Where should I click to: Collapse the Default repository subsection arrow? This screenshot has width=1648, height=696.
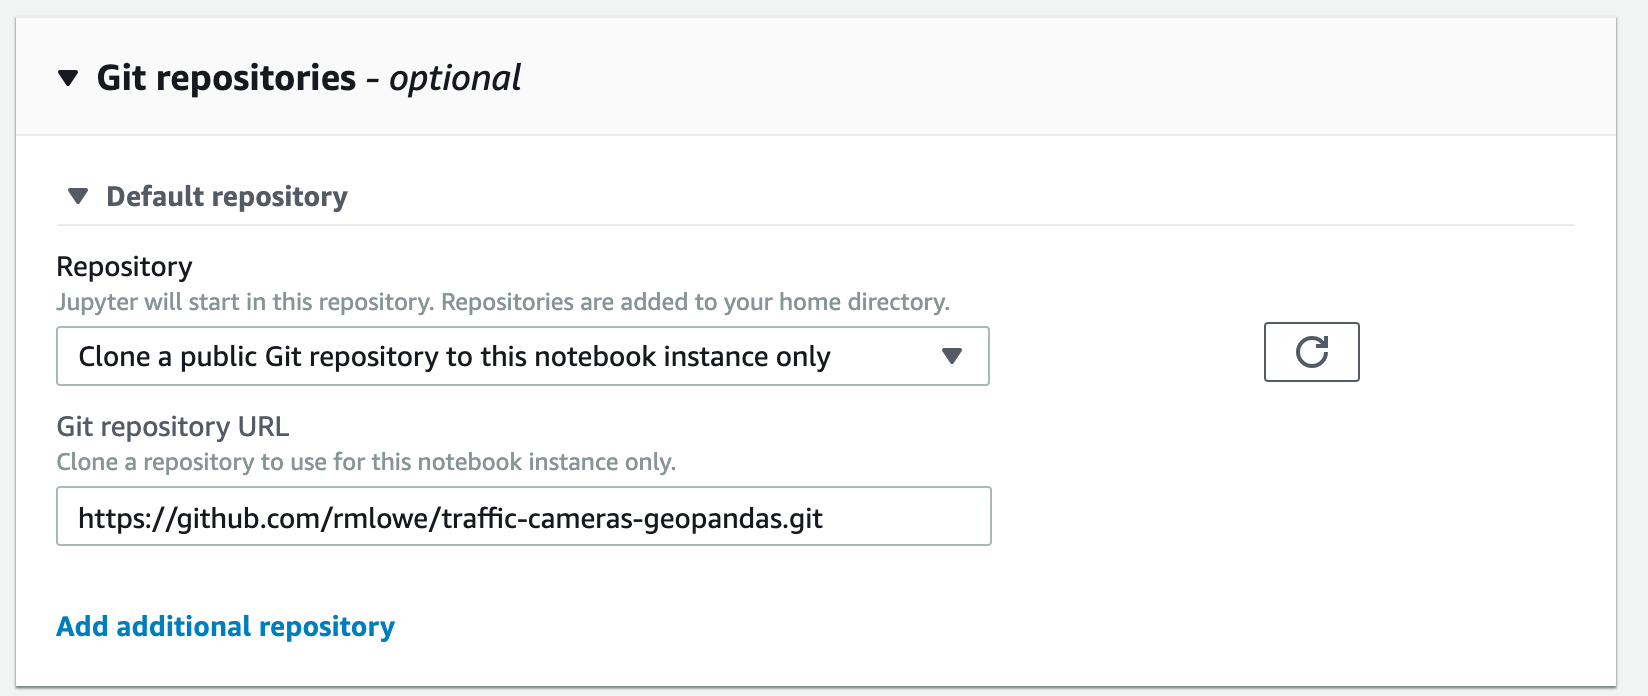[x=78, y=196]
